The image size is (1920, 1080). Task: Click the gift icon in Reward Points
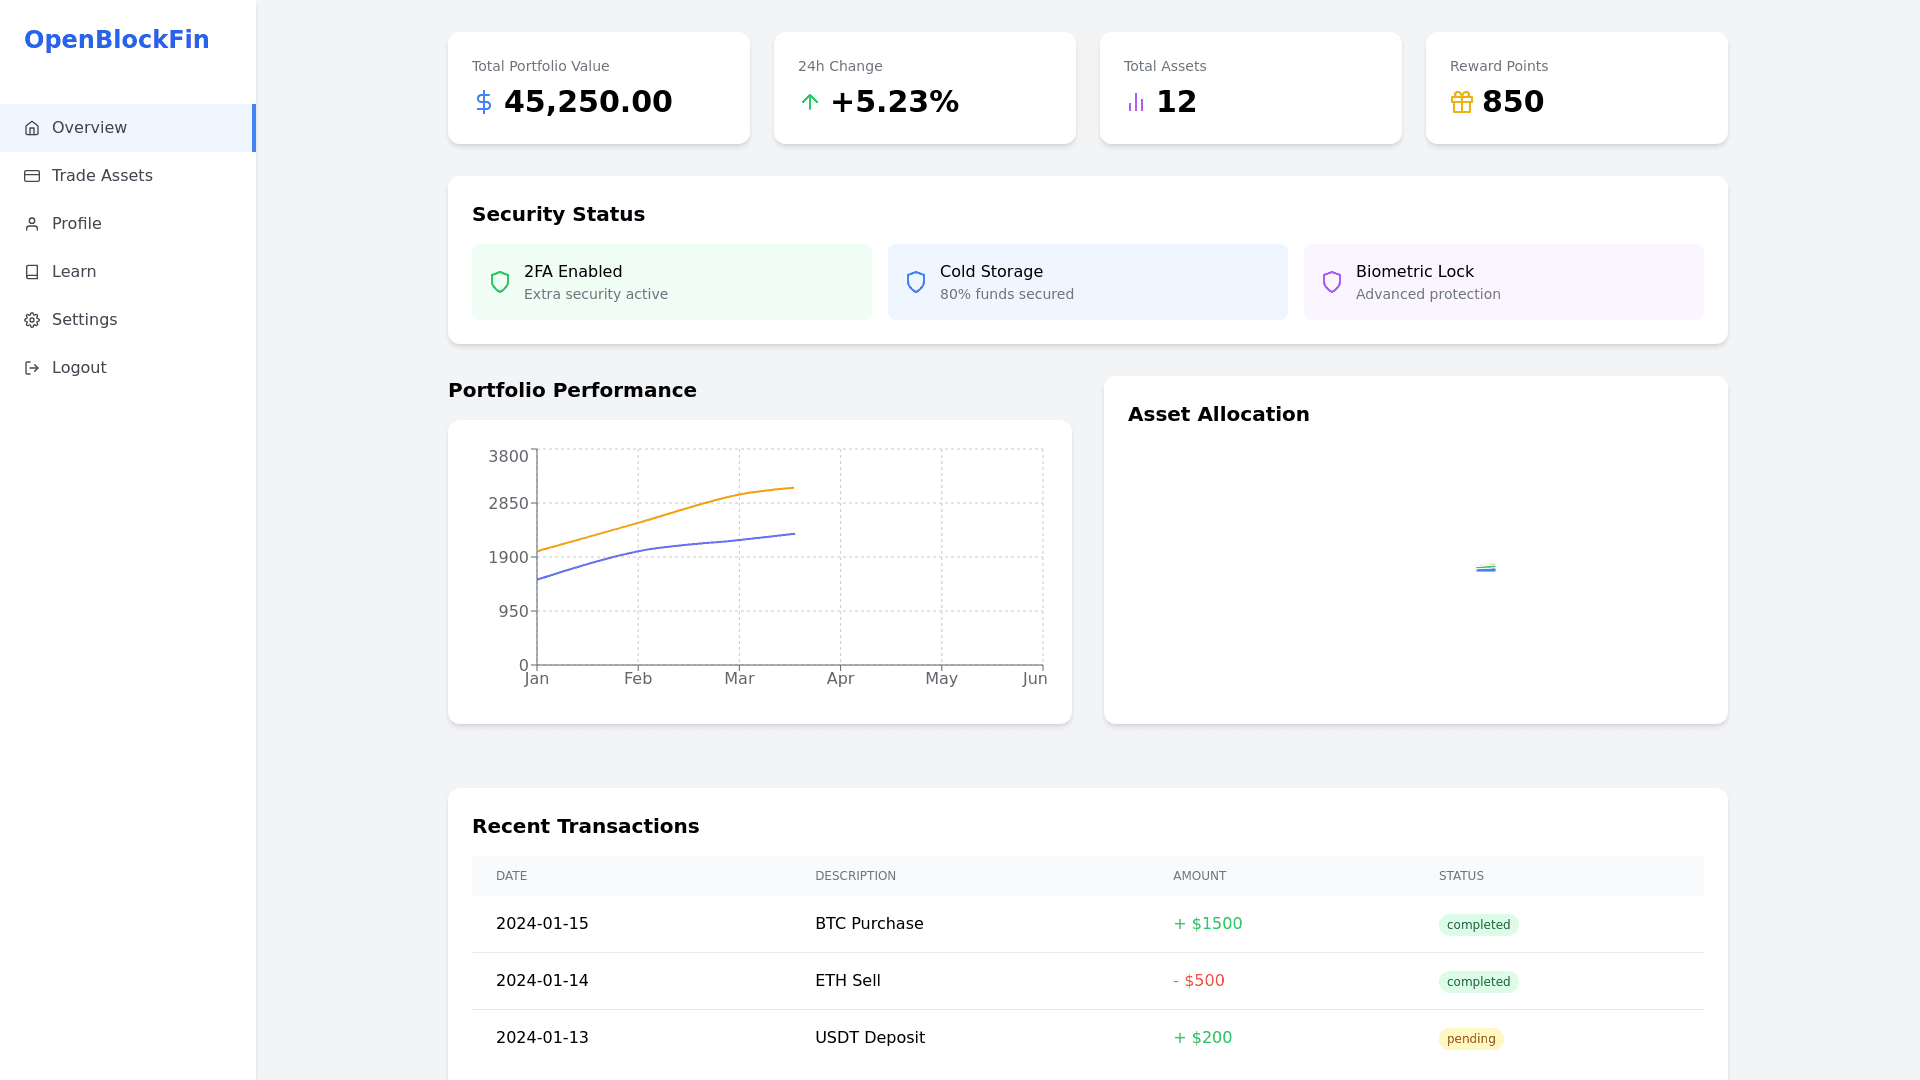click(1462, 102)
